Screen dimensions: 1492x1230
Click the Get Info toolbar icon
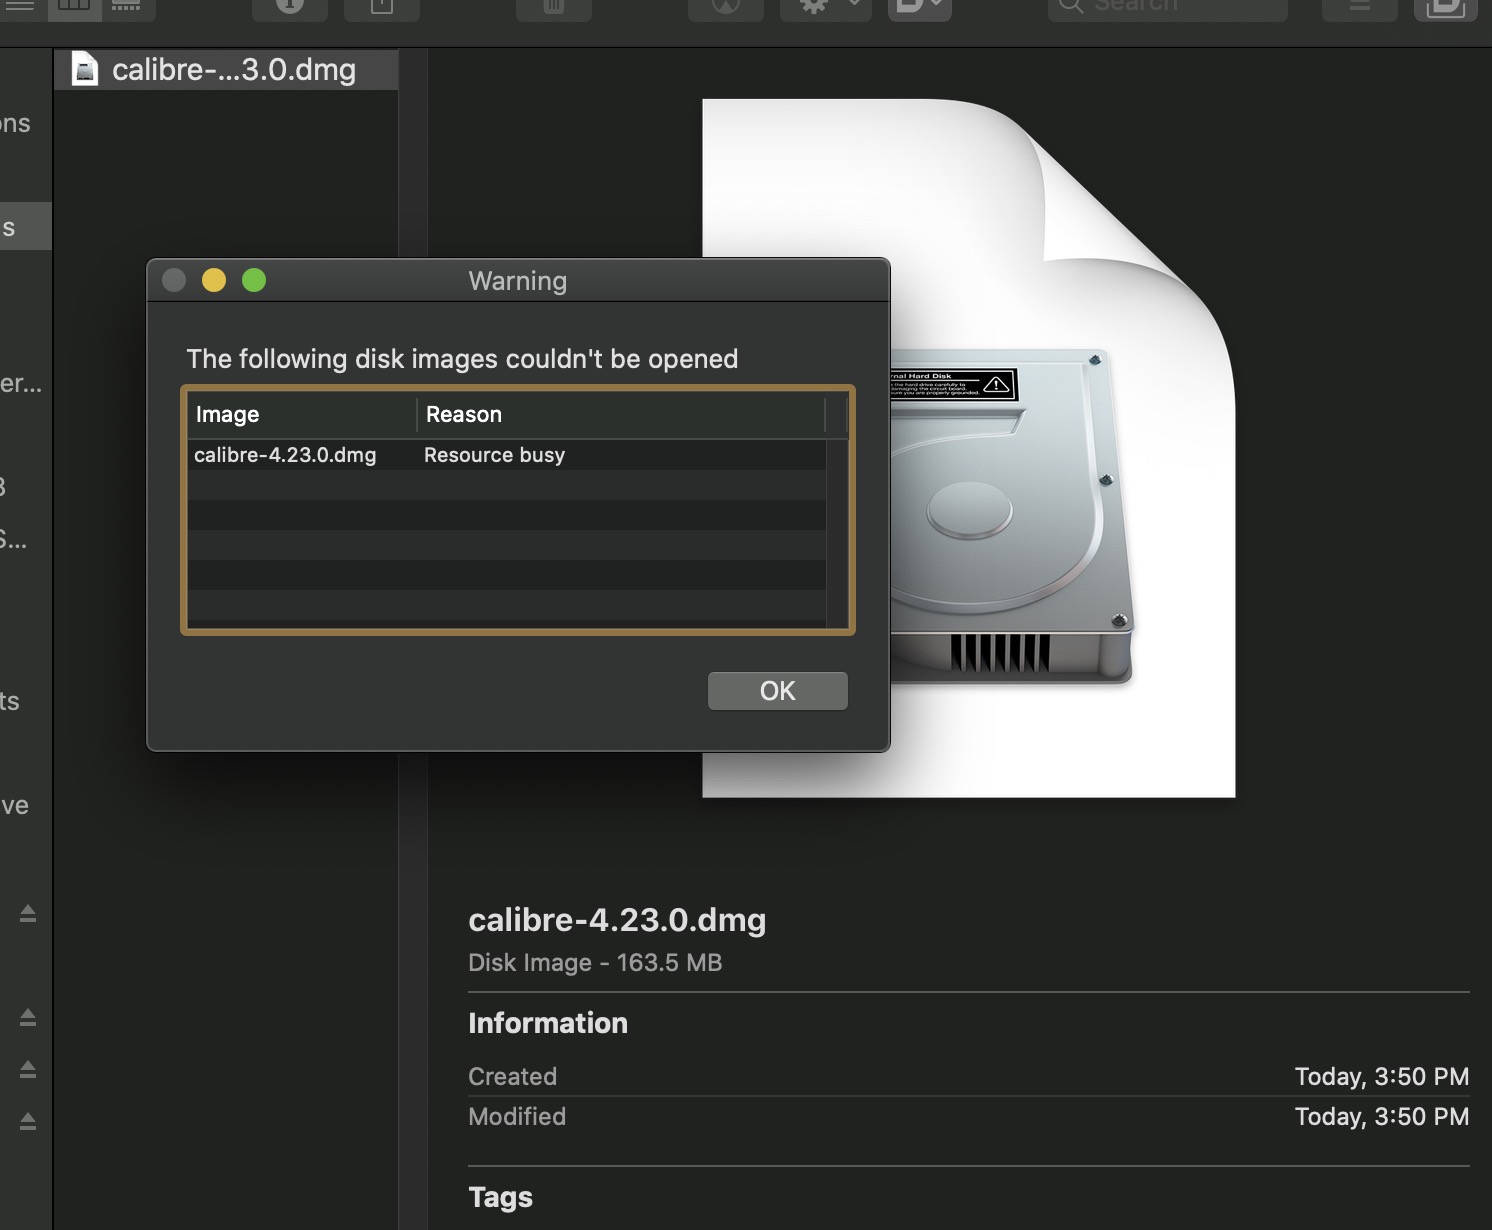pos(289,8)
